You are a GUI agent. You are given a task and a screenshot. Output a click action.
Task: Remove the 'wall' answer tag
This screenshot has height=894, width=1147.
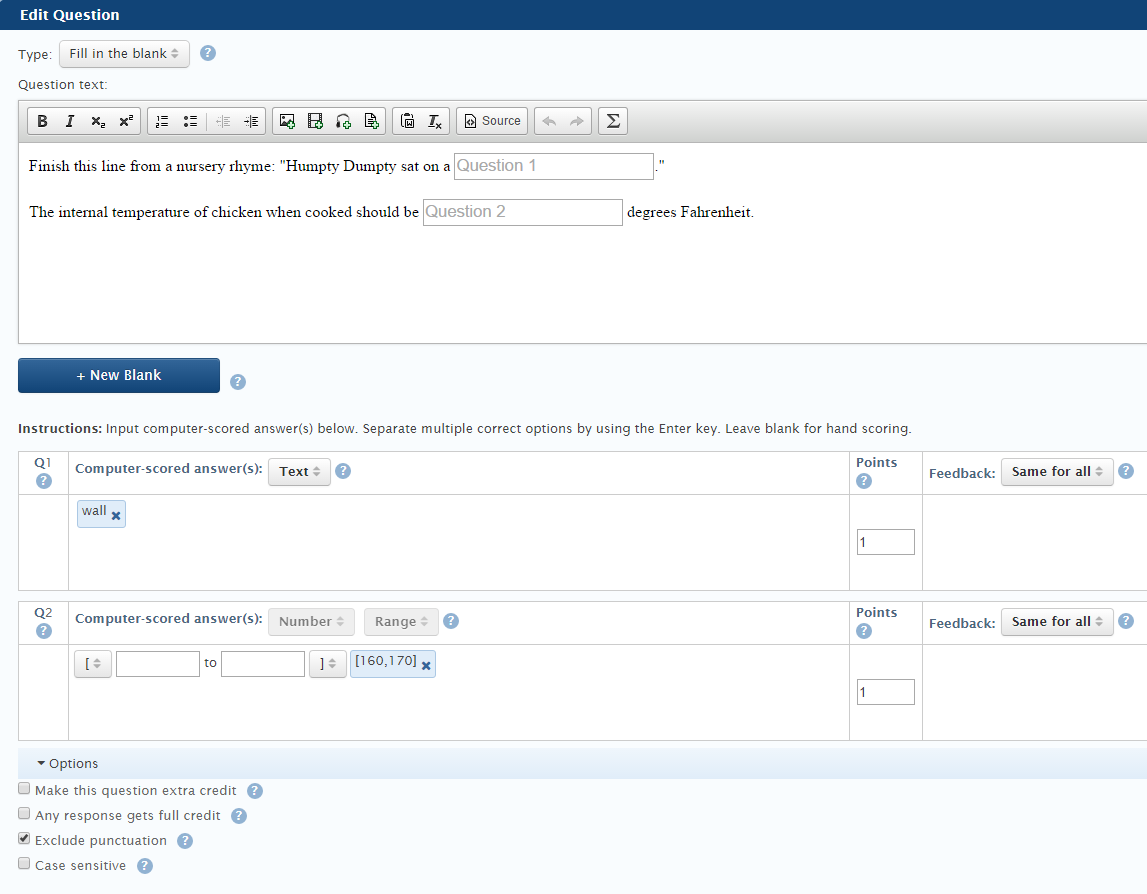[x=116, y=515]
